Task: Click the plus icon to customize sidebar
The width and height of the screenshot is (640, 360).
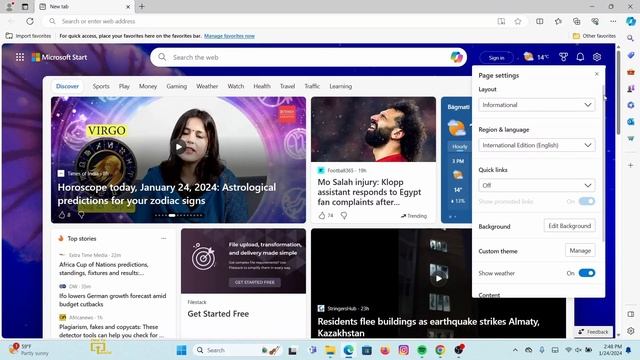Action: 631,165
